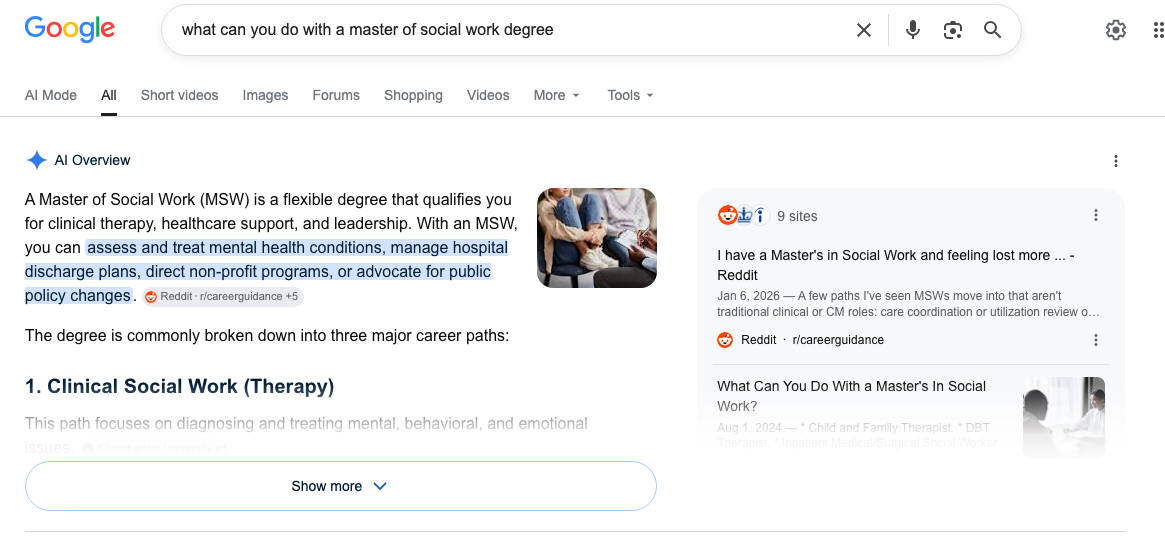Open the 9 sites card three-dot menu
The width and height of the screenshot is (1165, 540).
[1095, 215]
